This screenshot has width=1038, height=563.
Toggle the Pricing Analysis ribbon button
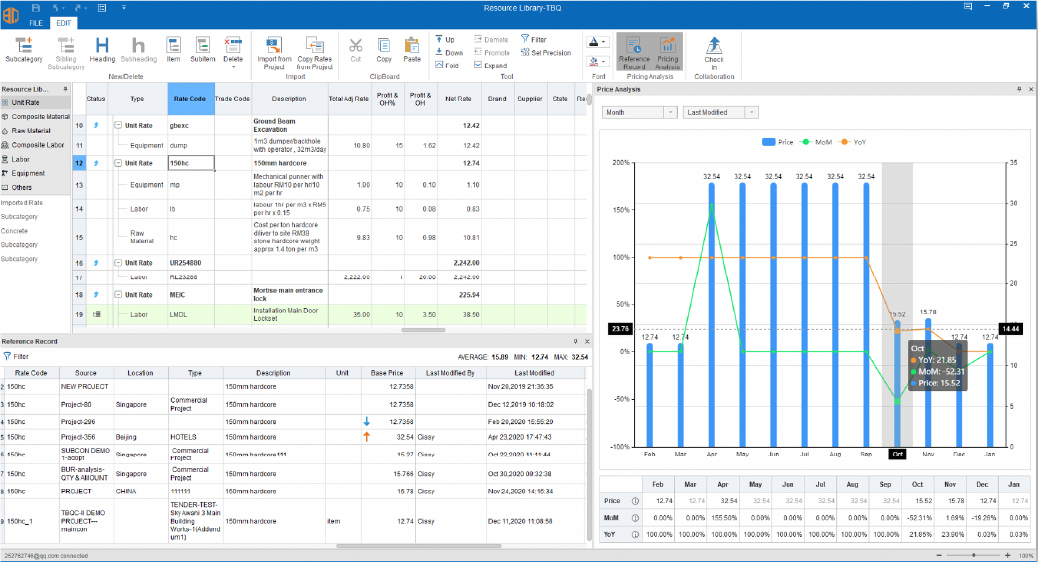(x=667, y=49)
